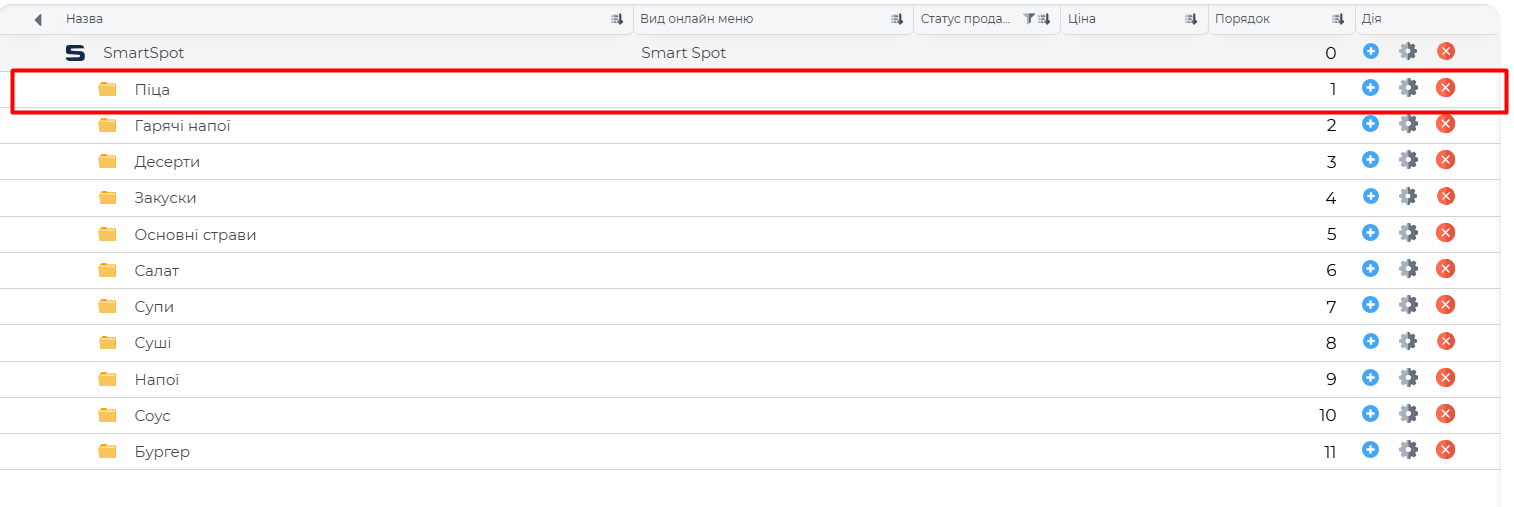
Task: Click the plus icon in Суші row
Action: 1370,341
